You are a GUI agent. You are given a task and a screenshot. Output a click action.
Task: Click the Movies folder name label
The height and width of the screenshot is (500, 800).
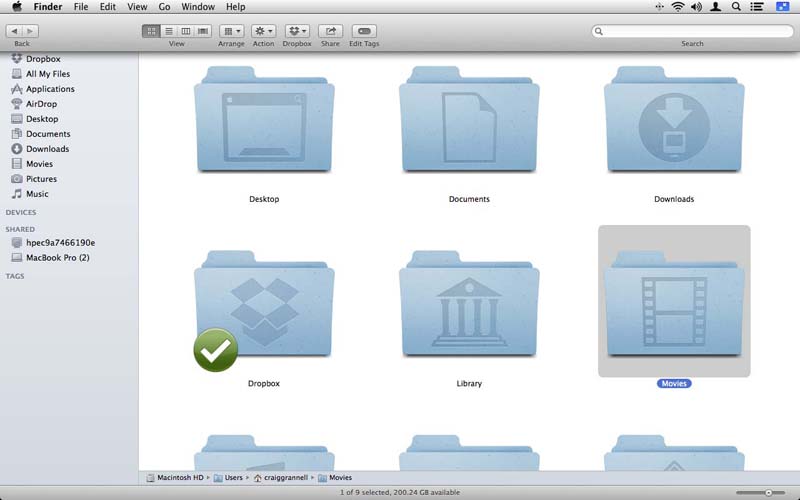(x=674, y=384)
